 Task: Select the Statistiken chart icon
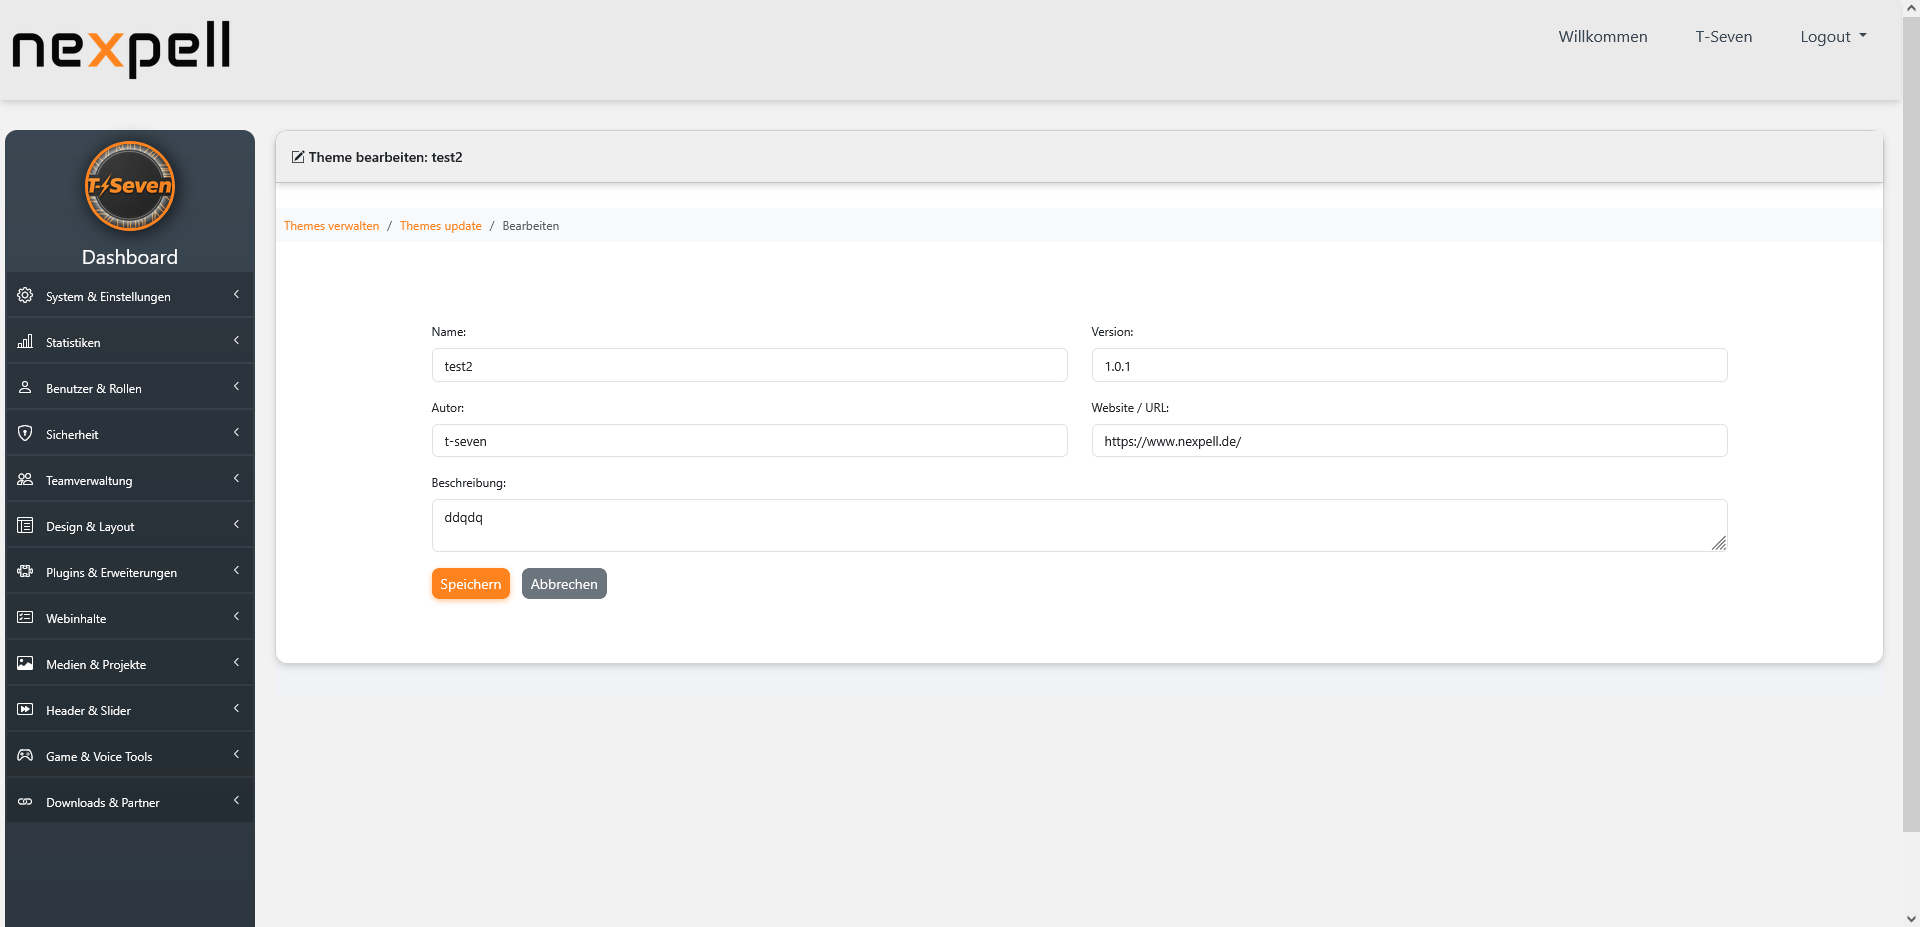click(x=24, y=341)
